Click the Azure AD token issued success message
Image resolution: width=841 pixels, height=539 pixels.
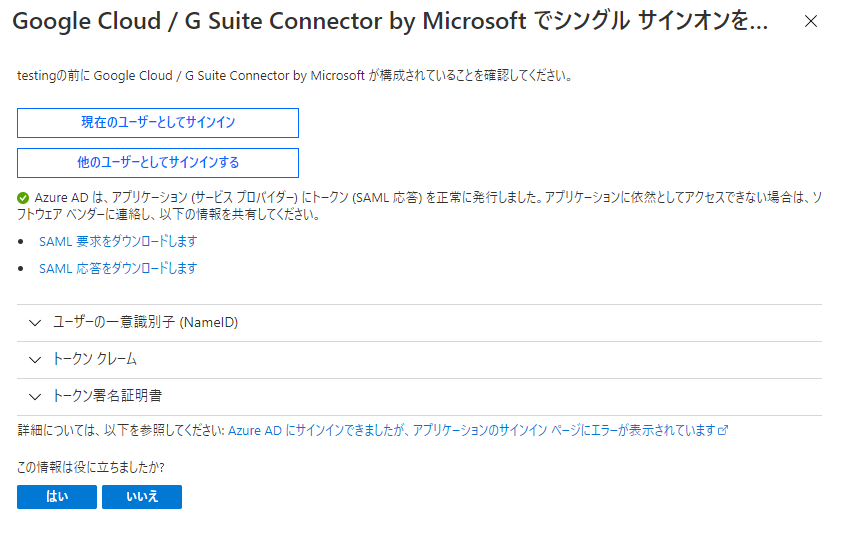[419, 206]
